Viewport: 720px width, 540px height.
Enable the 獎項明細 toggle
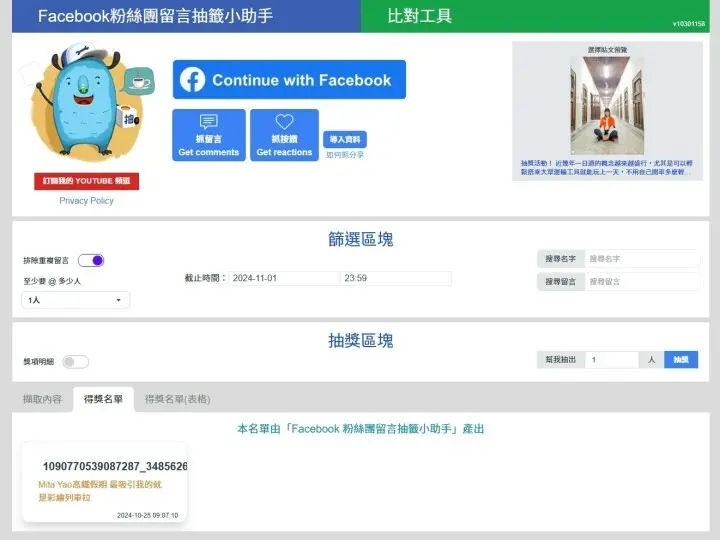click(76, 362)
